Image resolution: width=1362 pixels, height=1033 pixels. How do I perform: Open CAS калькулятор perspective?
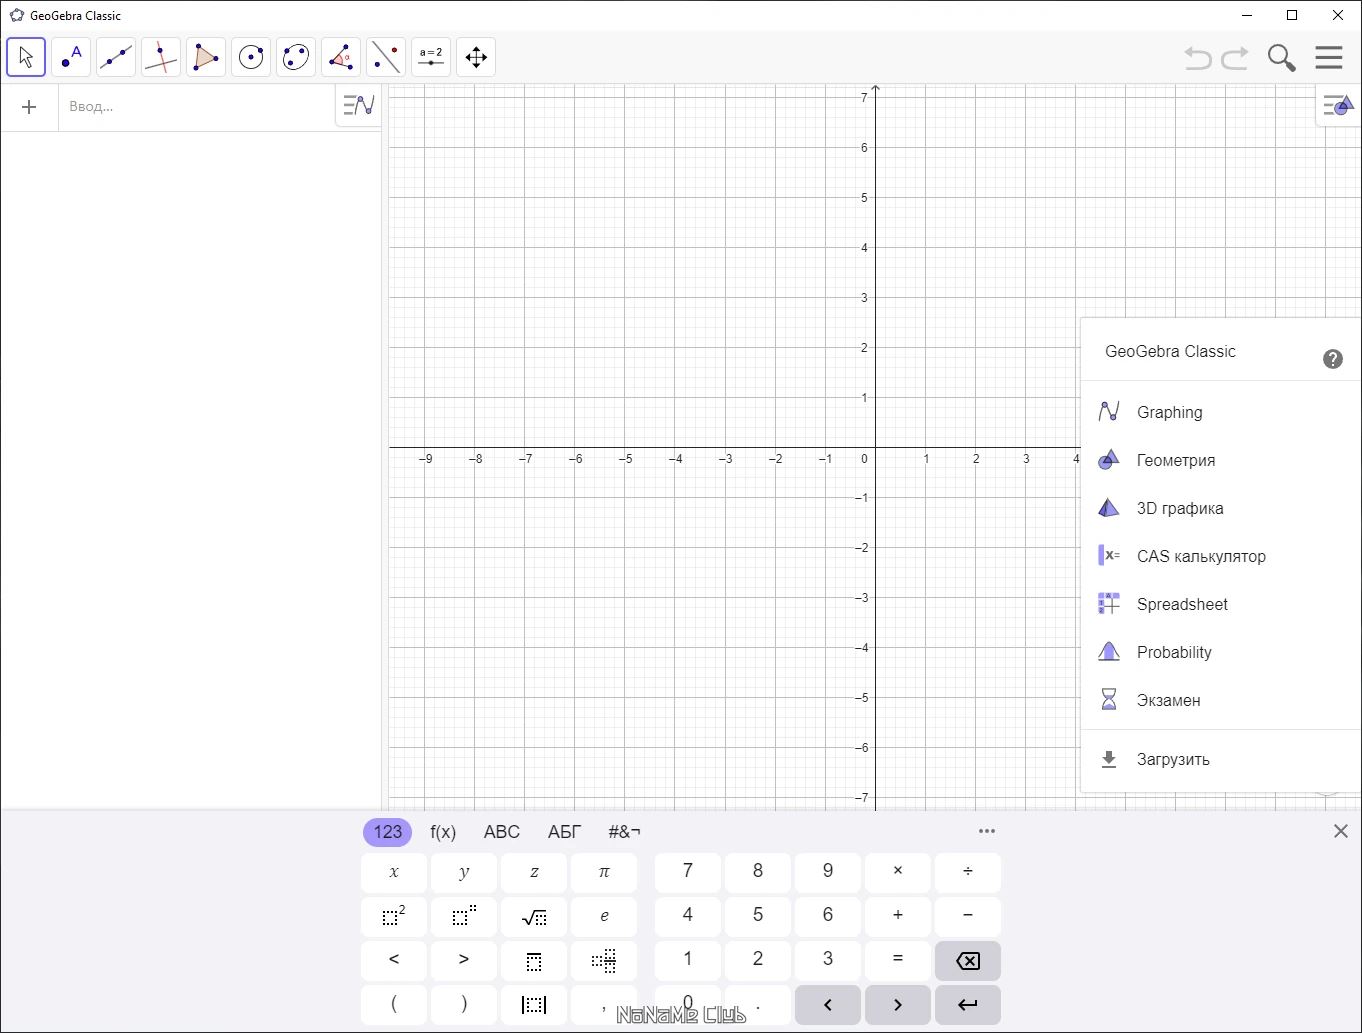(x=1220, y=556)
